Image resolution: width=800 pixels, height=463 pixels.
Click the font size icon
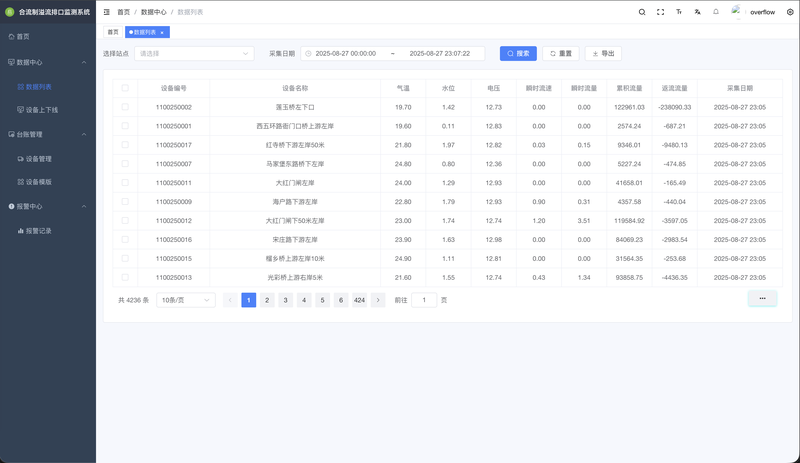coord(679,12)
